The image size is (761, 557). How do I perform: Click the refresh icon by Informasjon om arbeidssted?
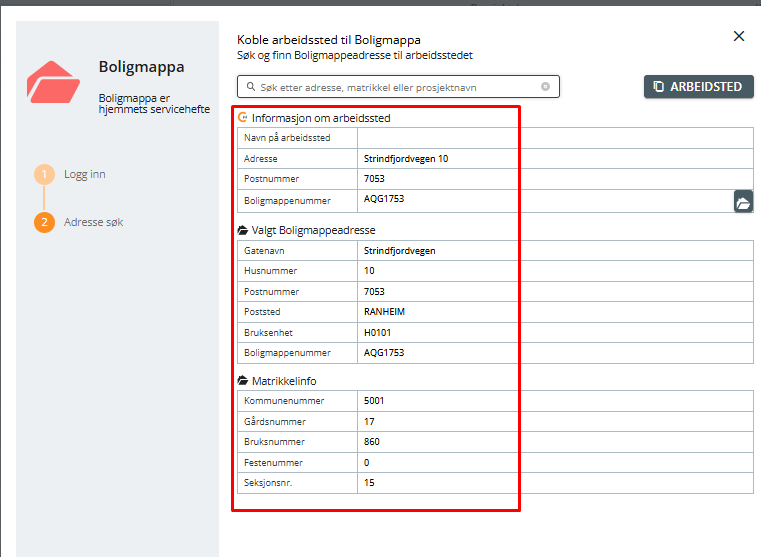tap(243, 117)
